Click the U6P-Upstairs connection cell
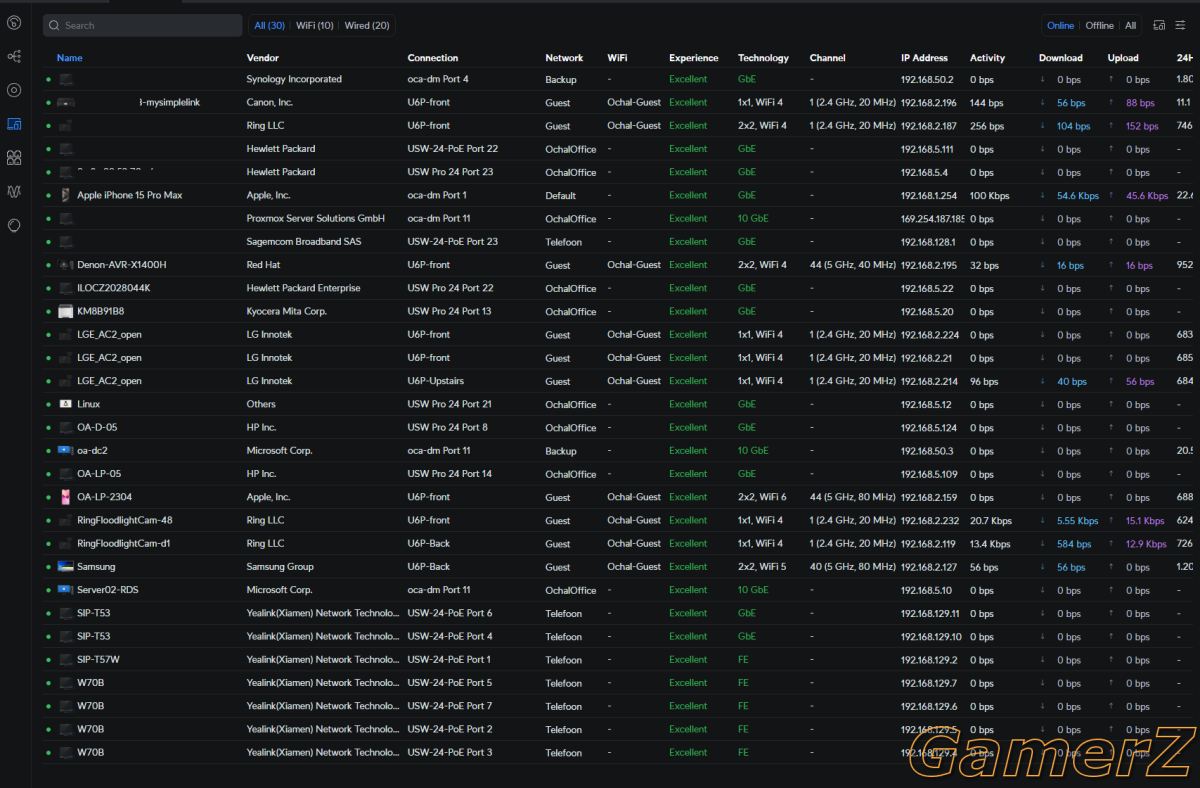This screenshot has height=788, width=1200. 436,381
